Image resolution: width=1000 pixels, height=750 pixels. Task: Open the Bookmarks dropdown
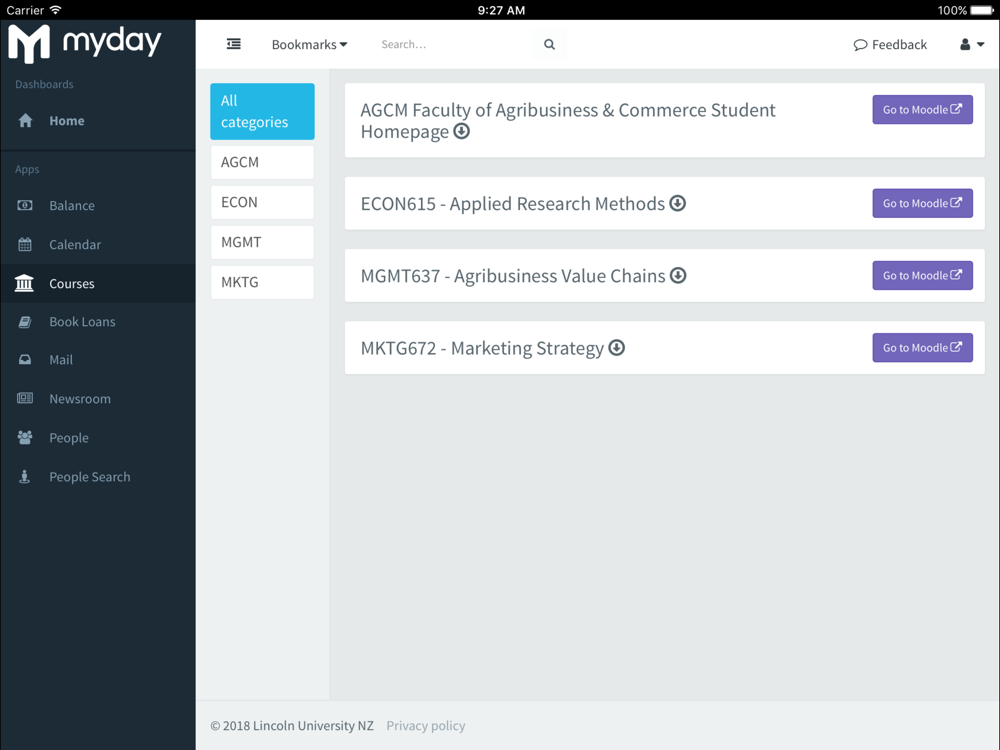click(309, 45)
